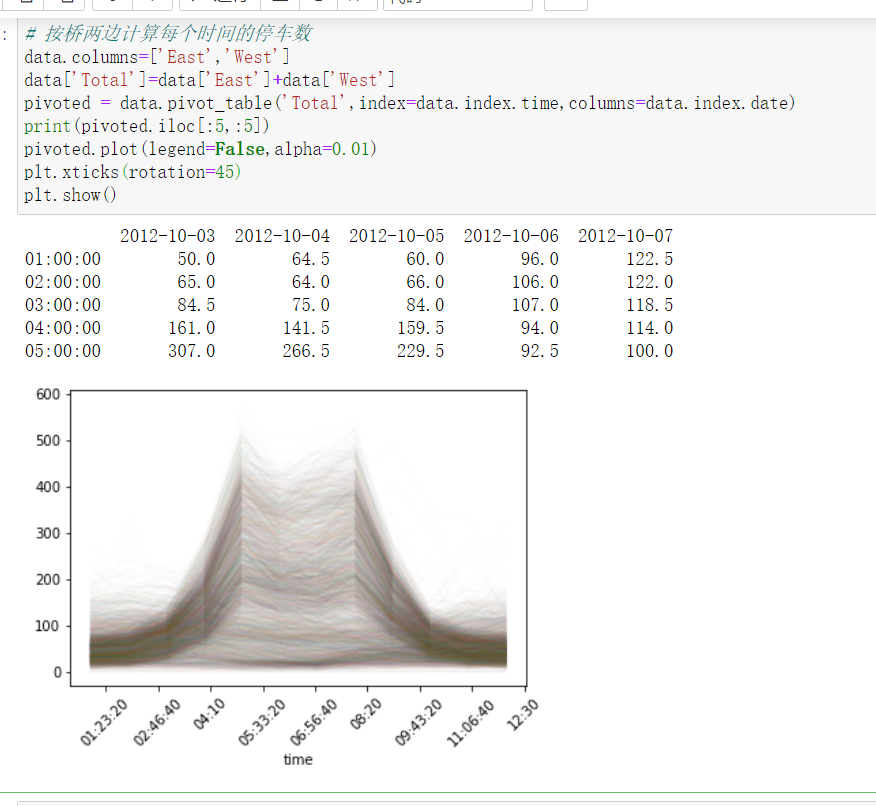Click the 2012-10-05 column header

click(x=397, y=236)
